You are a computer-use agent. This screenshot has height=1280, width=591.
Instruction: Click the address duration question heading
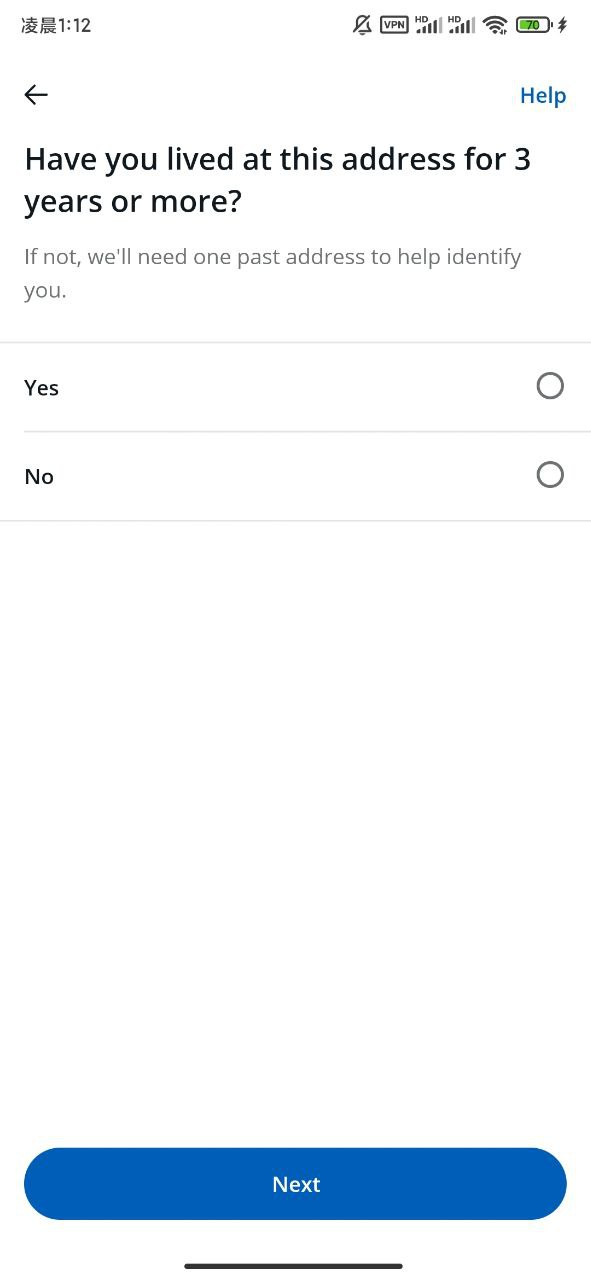tap(278, 180)
